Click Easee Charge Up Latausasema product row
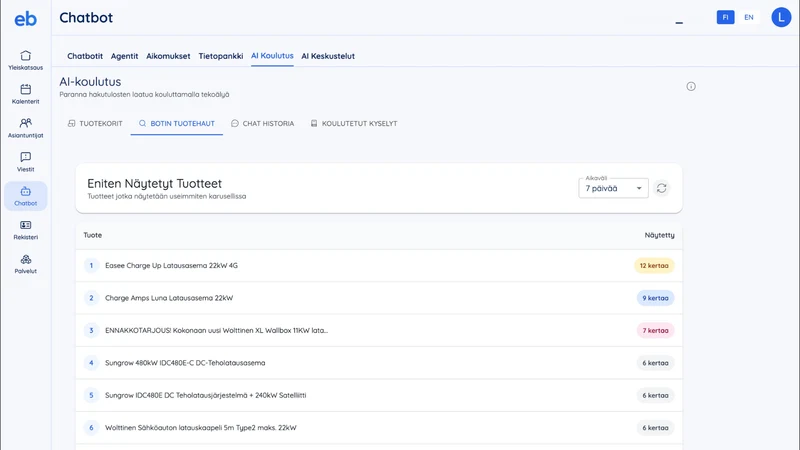The height and width of the screenshot is (450, 800). coord(379,265)
